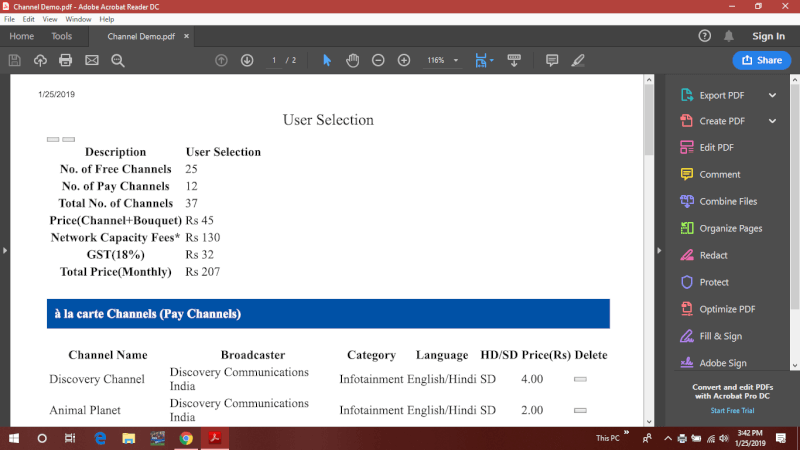
Task: Launch Edge browser from taskbar
Action: pos(100,438)
